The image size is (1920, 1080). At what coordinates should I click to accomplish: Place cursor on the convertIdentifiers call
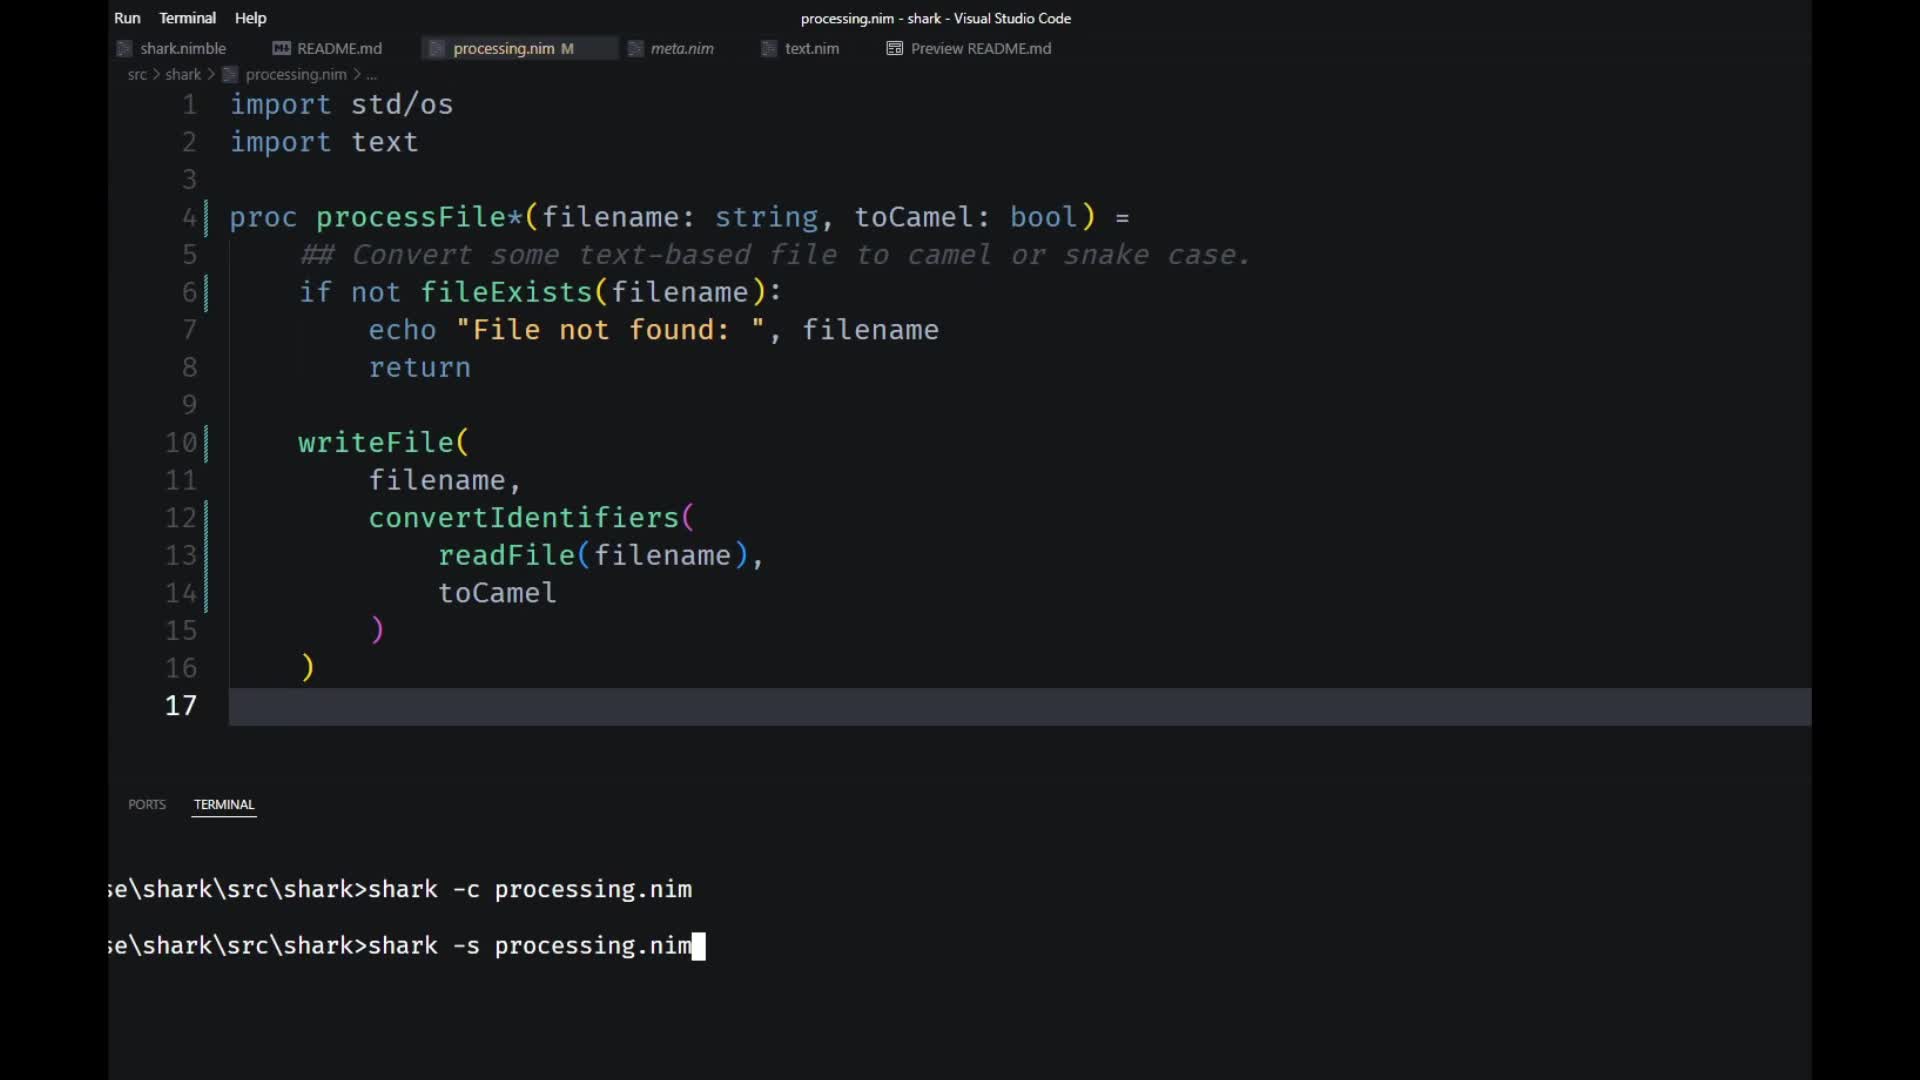click(x=524, y=517)
